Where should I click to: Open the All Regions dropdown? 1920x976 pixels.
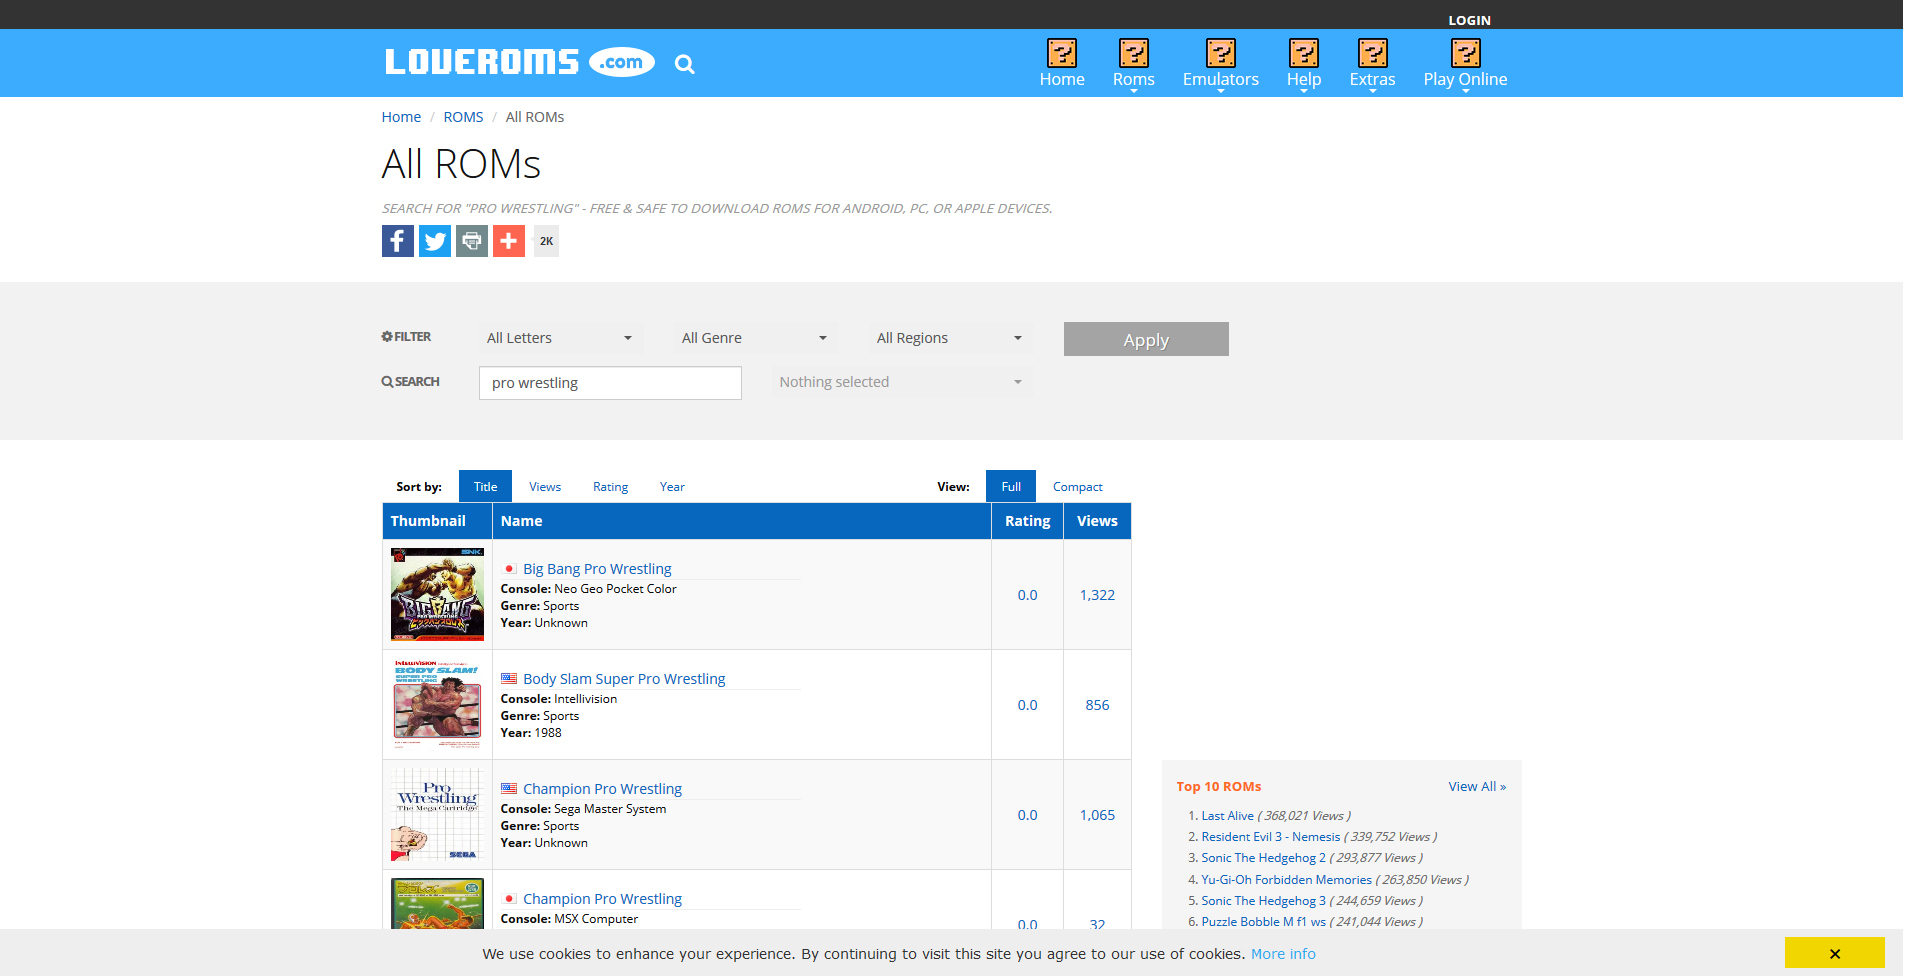pos(950,338)
